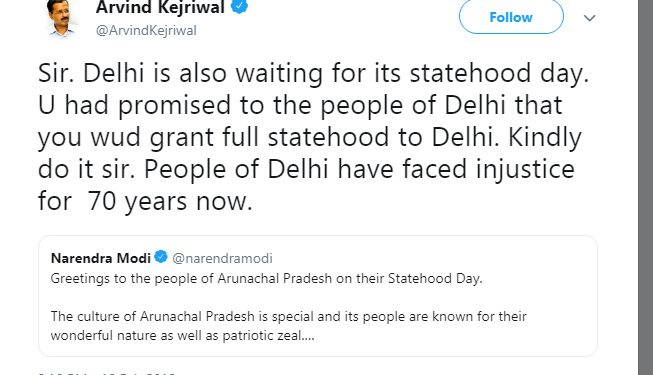The image size is (653, 375).
Task: Click the tweet line 'Sir. Delhi is also waiting'
Action: (x=314, y=74)
